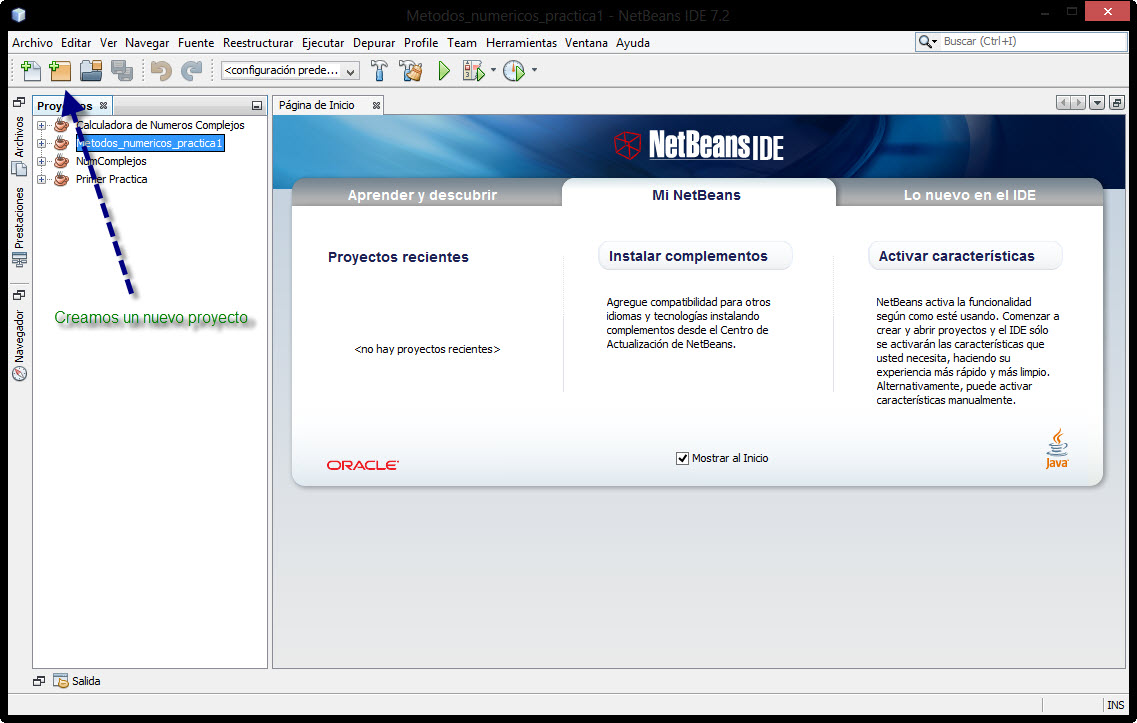Click the Página de Inicio tab
Viewport: 1137px width, 723px height.
click(317, 105)
